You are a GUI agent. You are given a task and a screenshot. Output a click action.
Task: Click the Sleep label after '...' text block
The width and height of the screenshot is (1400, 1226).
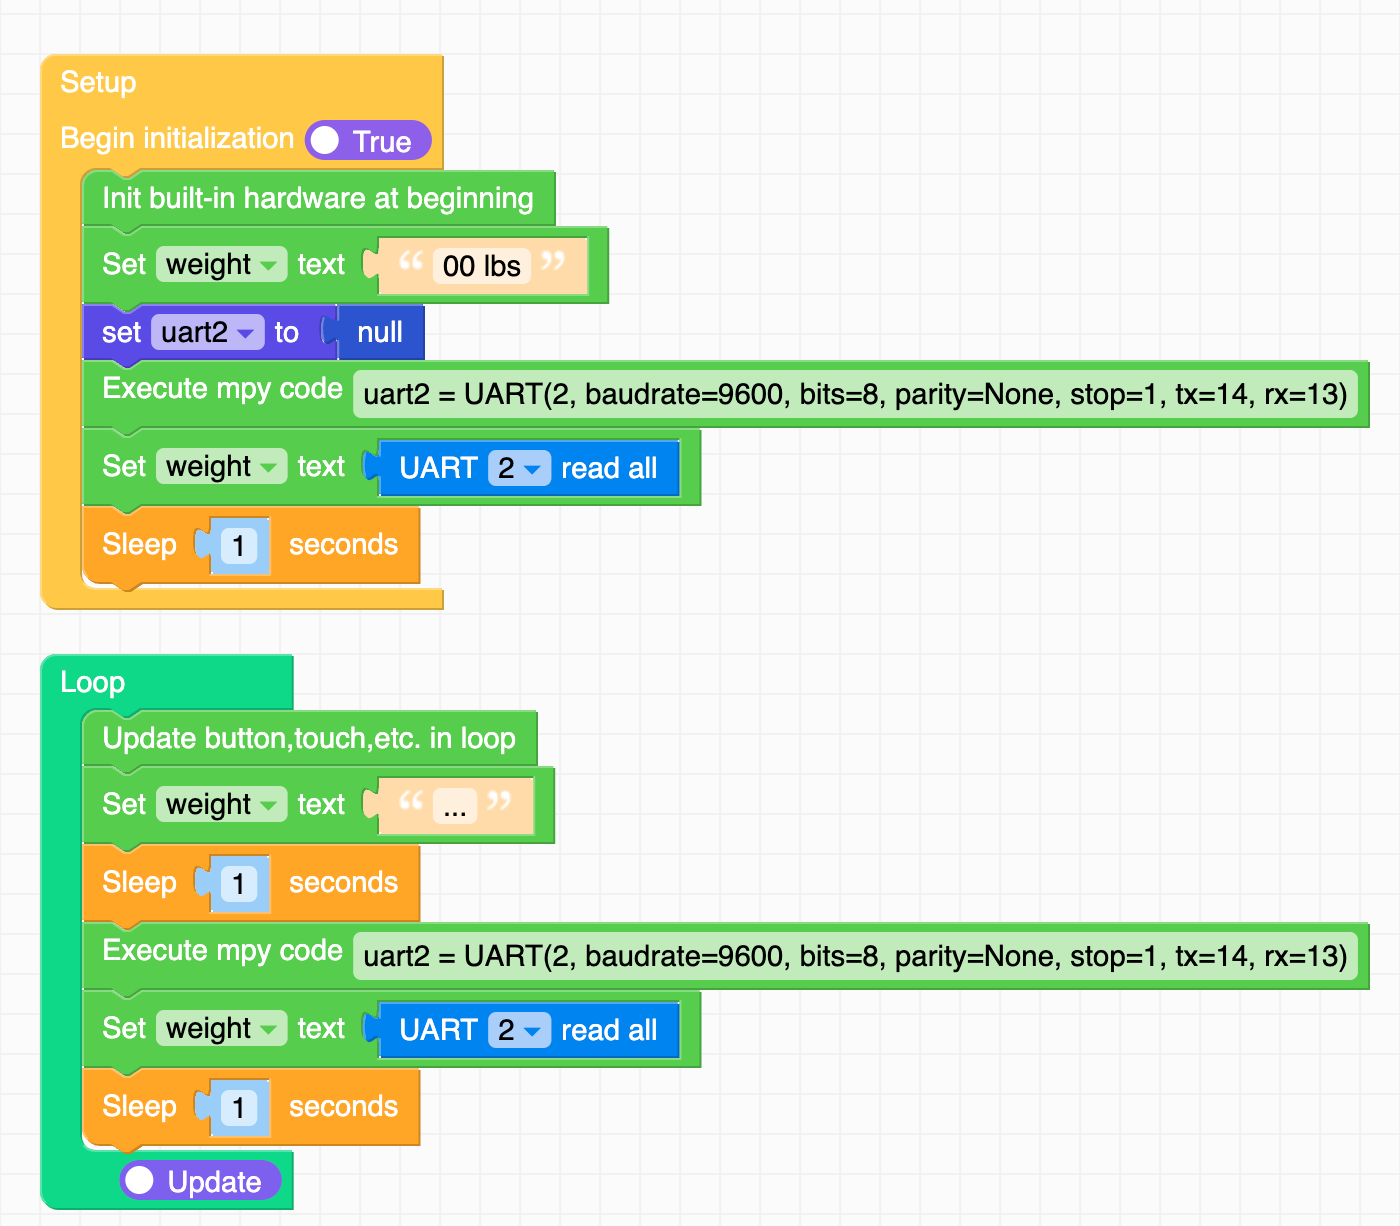click(139, 883)
